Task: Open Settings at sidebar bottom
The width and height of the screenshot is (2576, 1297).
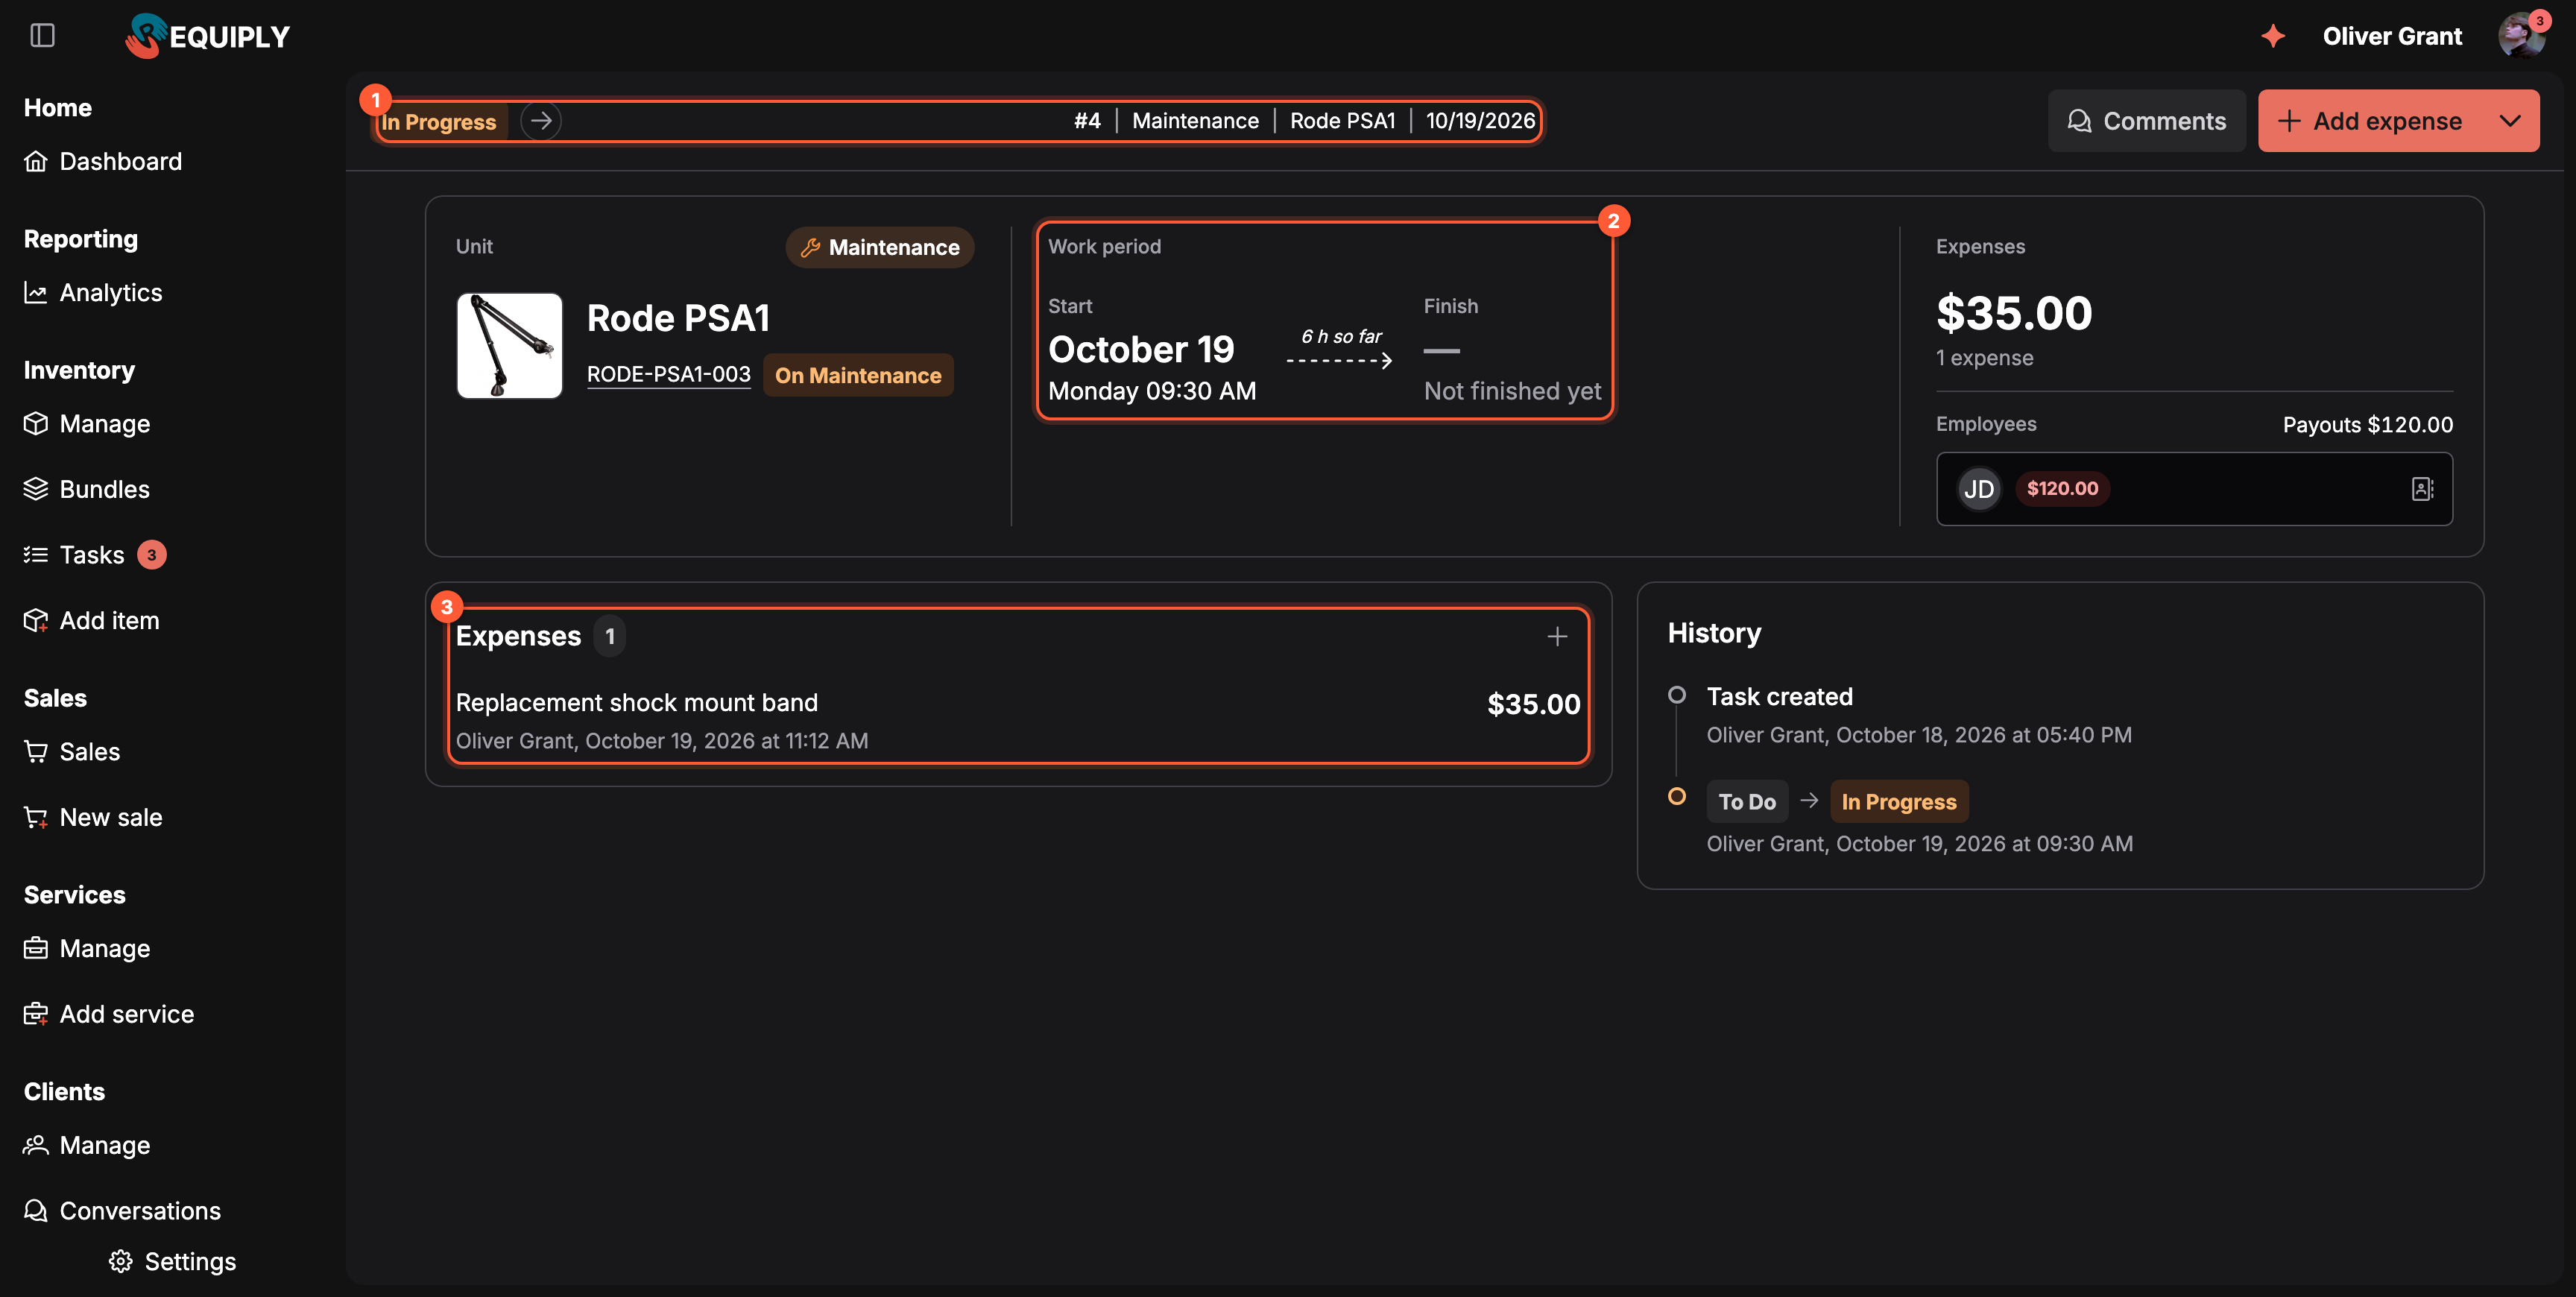Action: tap(173, 1262)
